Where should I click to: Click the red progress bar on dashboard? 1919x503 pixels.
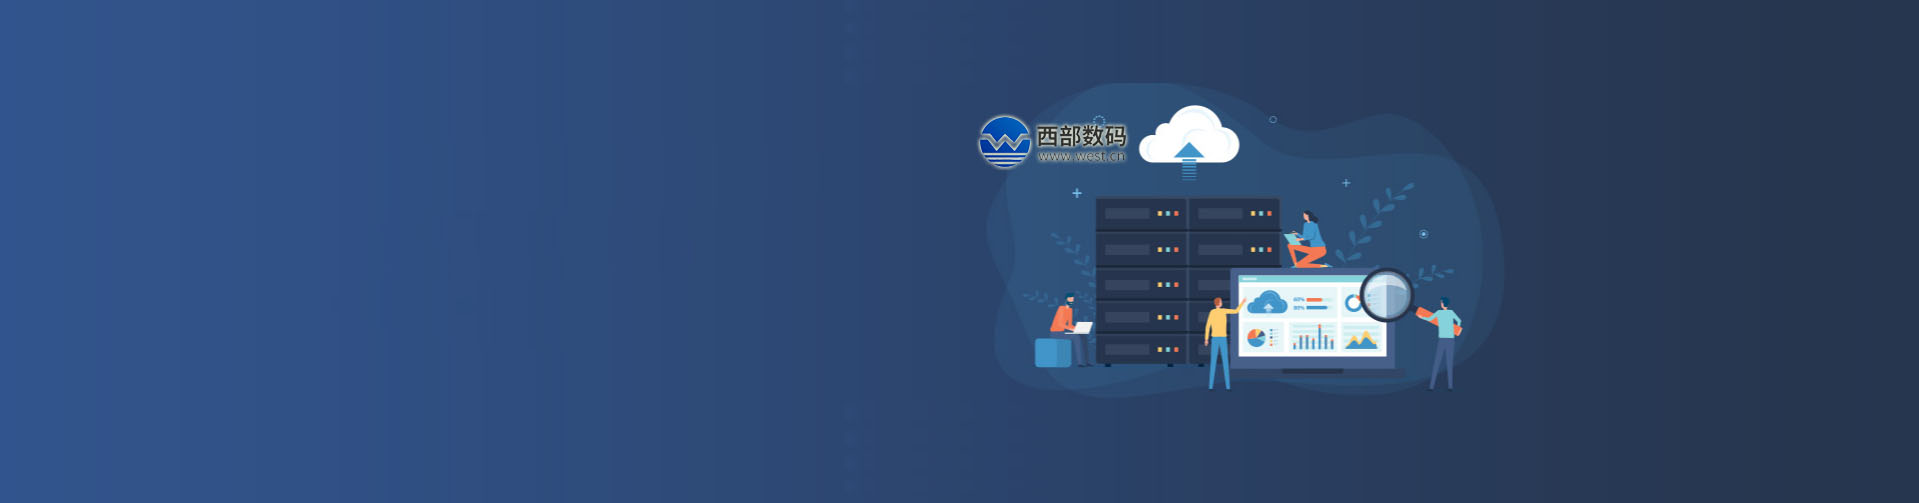tap(1314, 300)
